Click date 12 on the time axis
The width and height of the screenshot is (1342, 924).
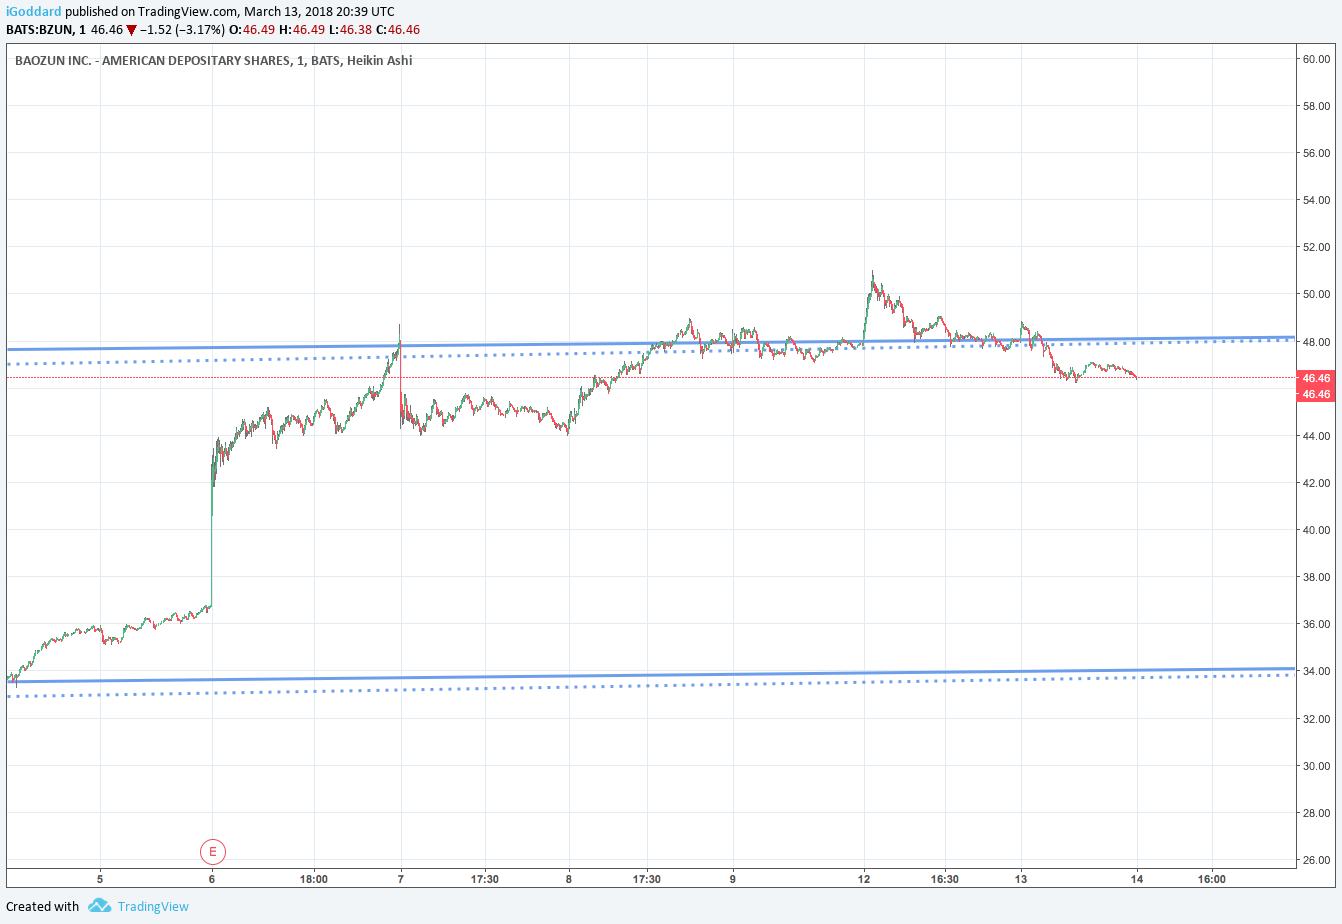pos(864,880)
